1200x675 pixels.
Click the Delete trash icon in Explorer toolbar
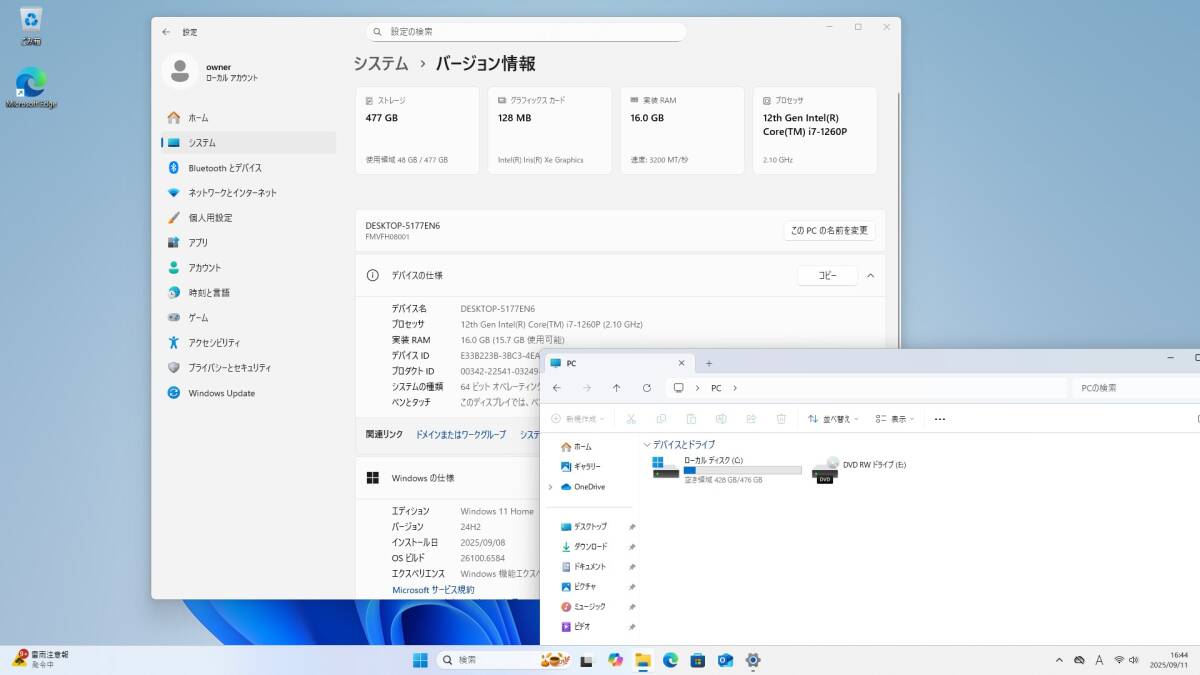781,418
